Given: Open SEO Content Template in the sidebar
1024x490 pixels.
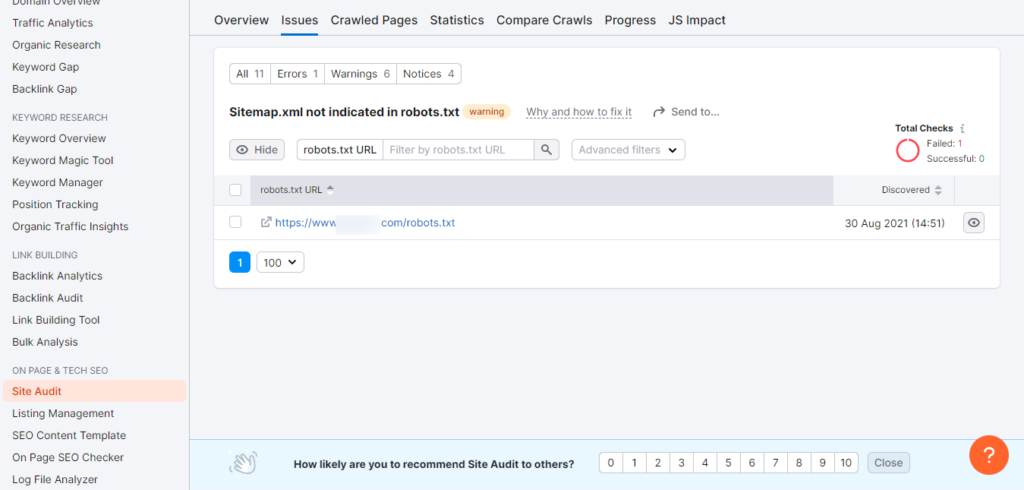Looking at the screenshot, I should click(69, 435).
